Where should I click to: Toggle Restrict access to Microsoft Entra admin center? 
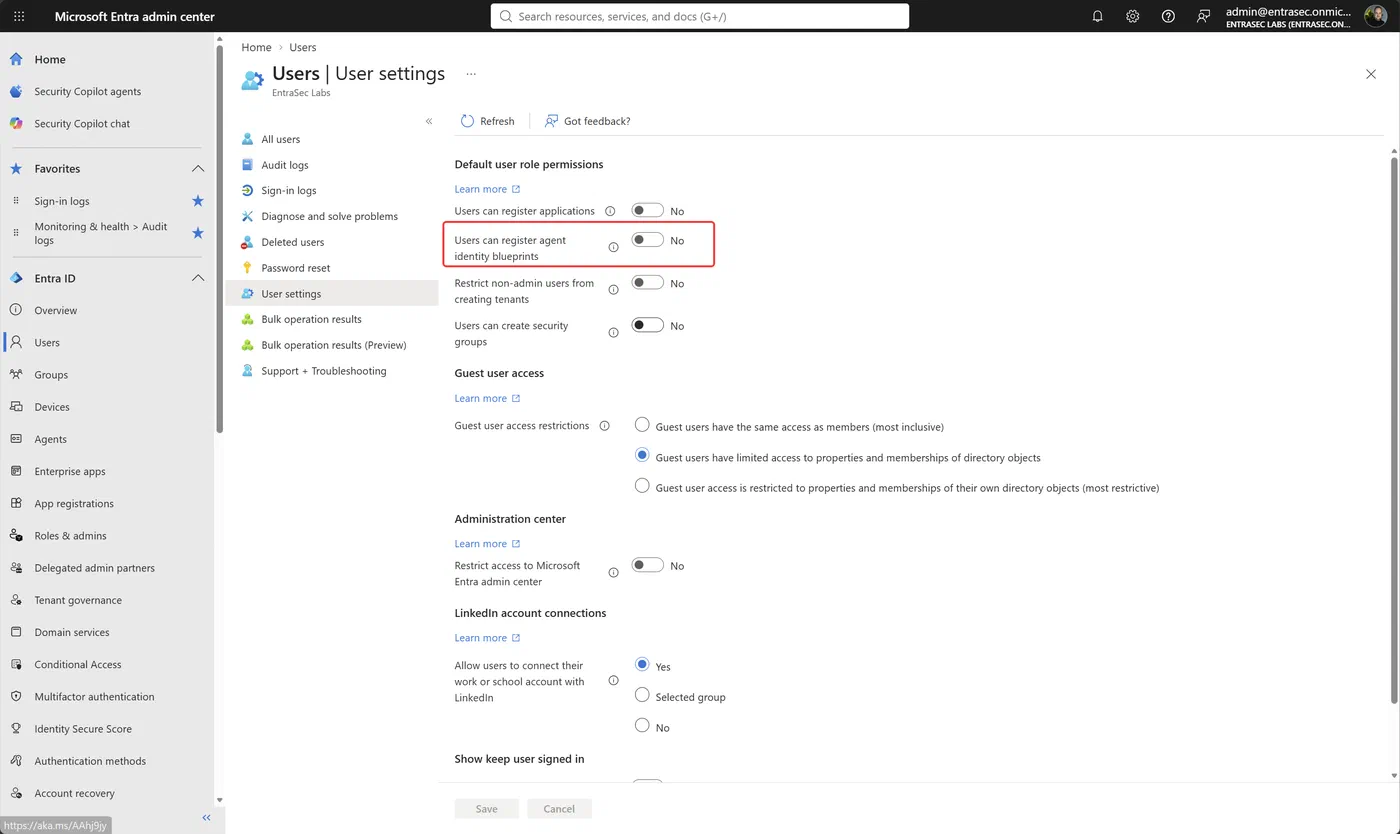(647, 565)
